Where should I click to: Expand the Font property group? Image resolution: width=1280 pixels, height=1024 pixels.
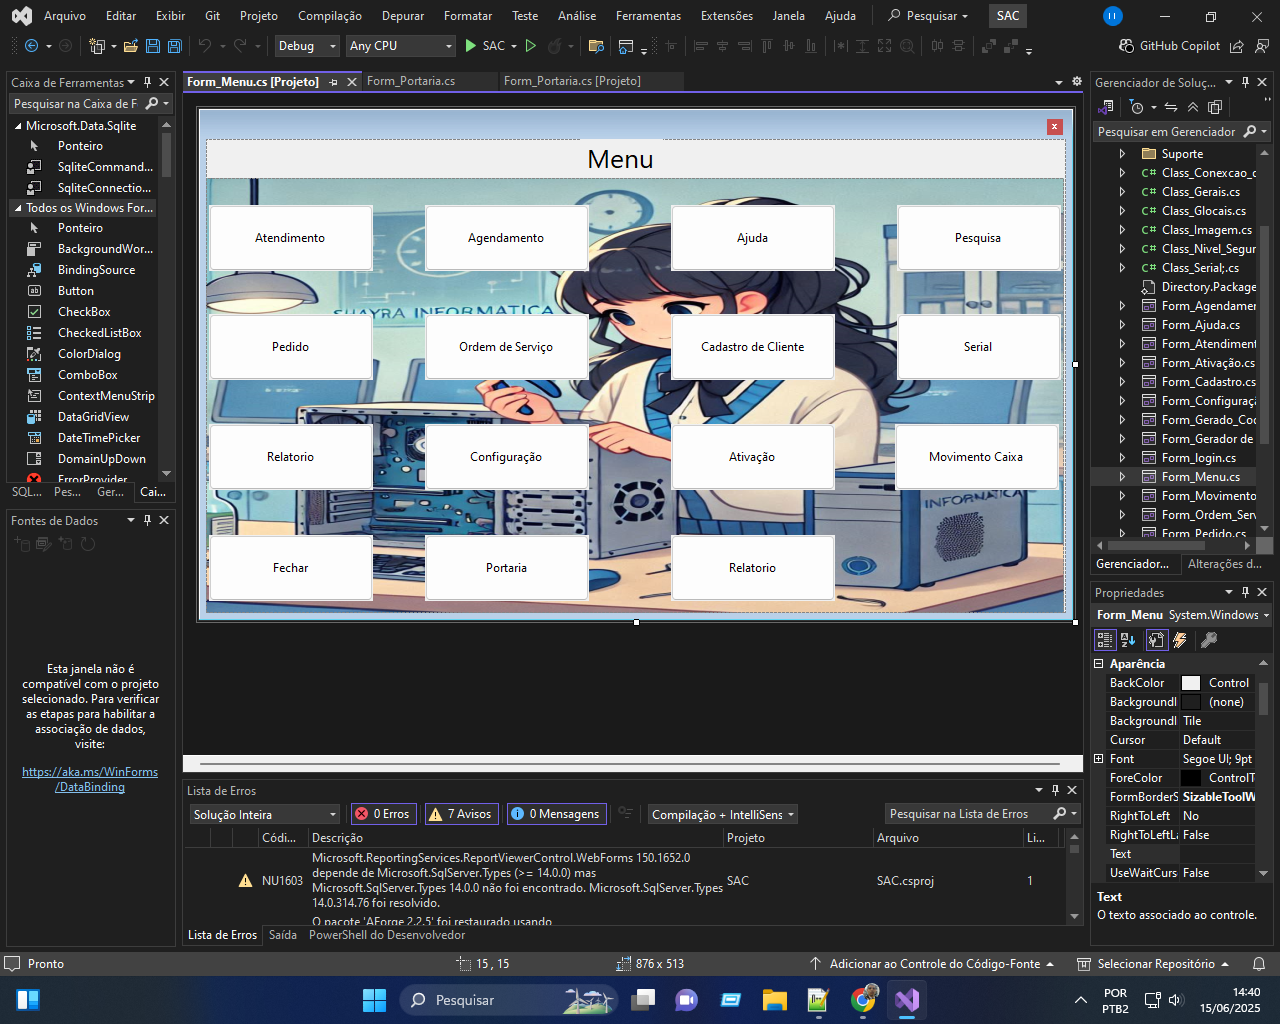click(1099, 759)
